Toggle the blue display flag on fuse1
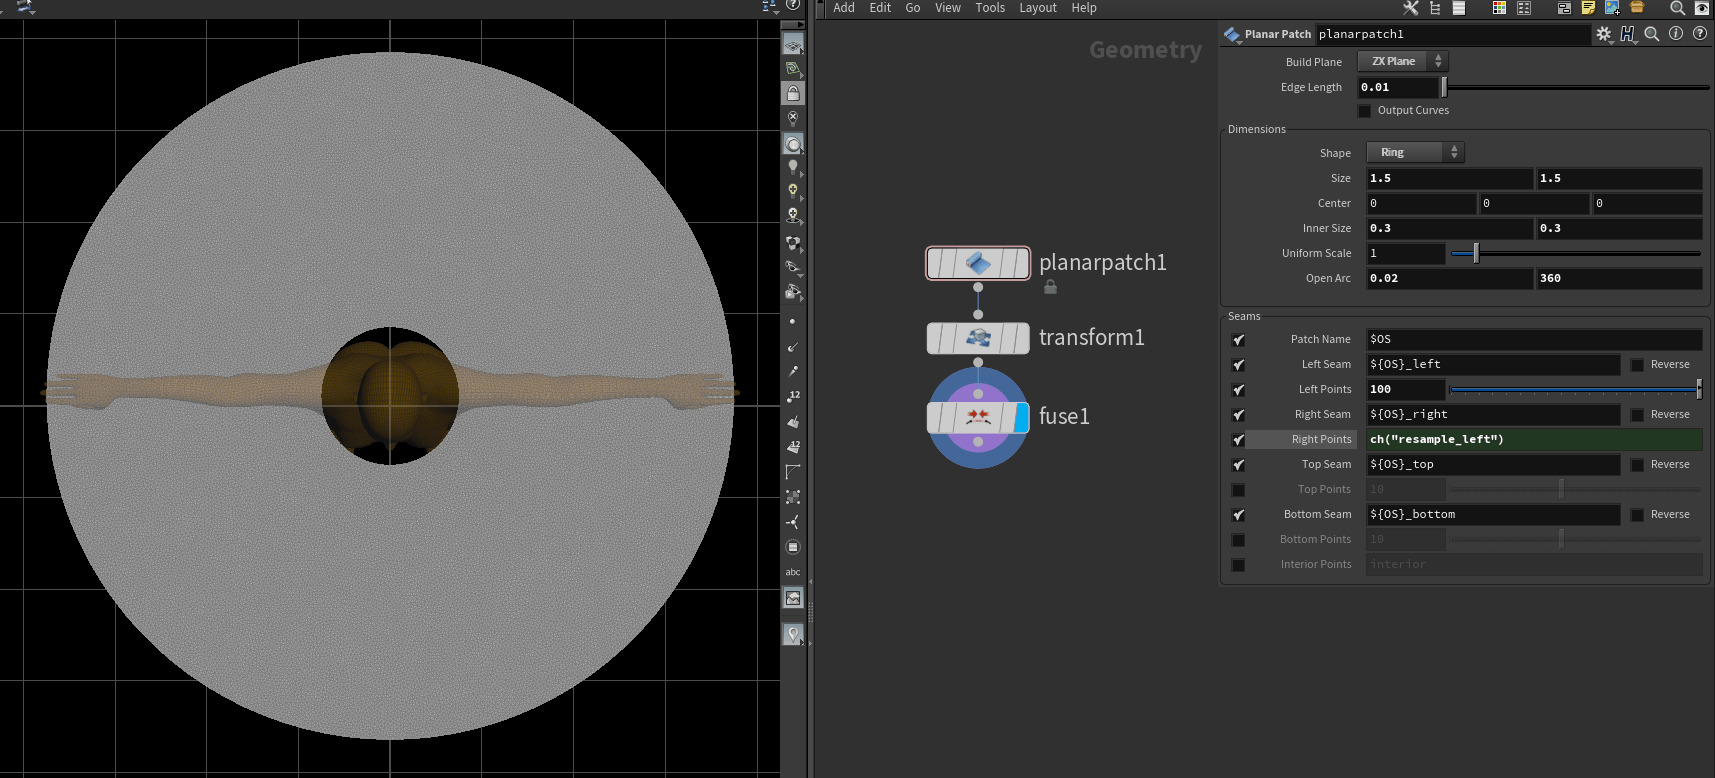This screenshot has height=778, width=1715. click(x=1021, y=417)
